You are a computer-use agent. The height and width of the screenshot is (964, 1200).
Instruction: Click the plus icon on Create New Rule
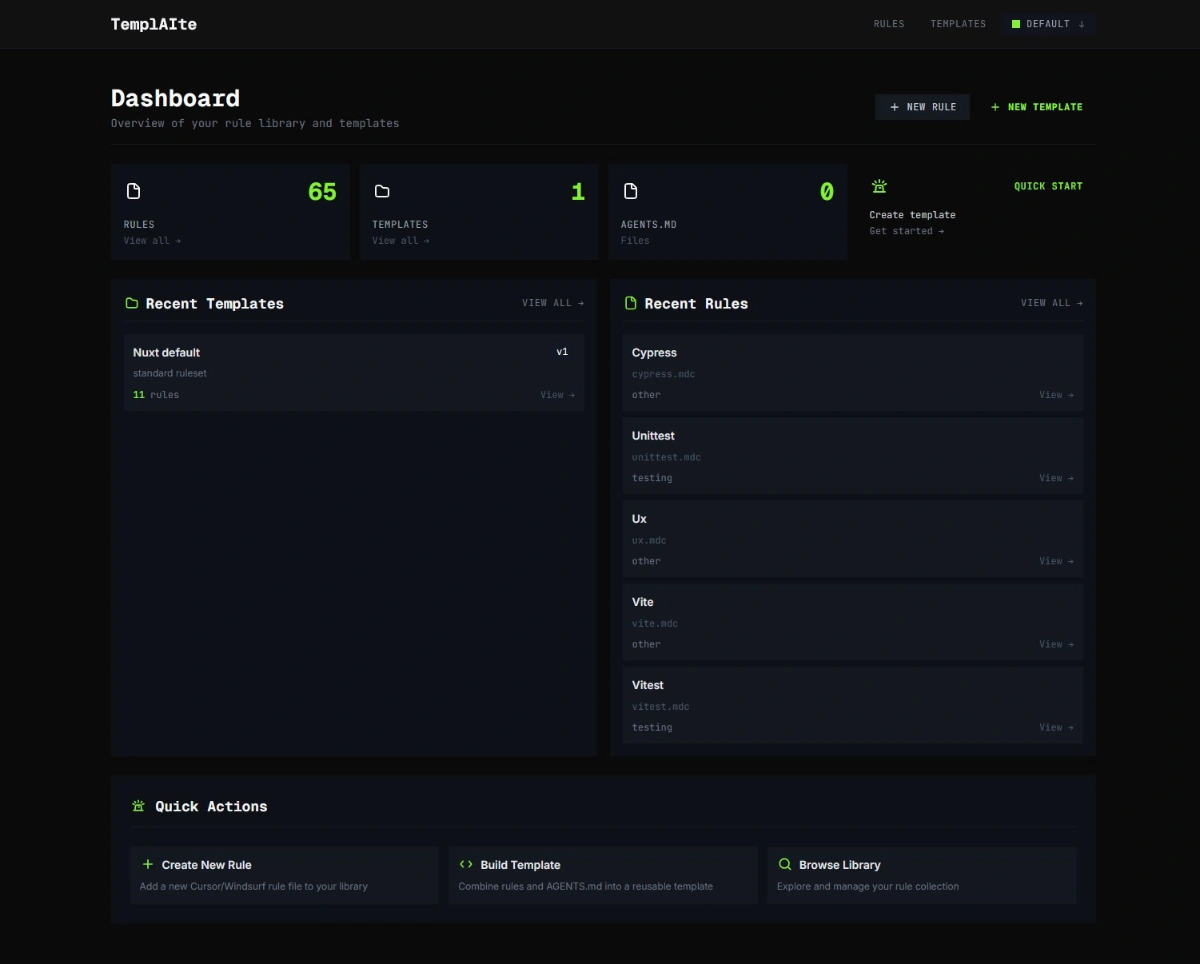click(148, 864)
